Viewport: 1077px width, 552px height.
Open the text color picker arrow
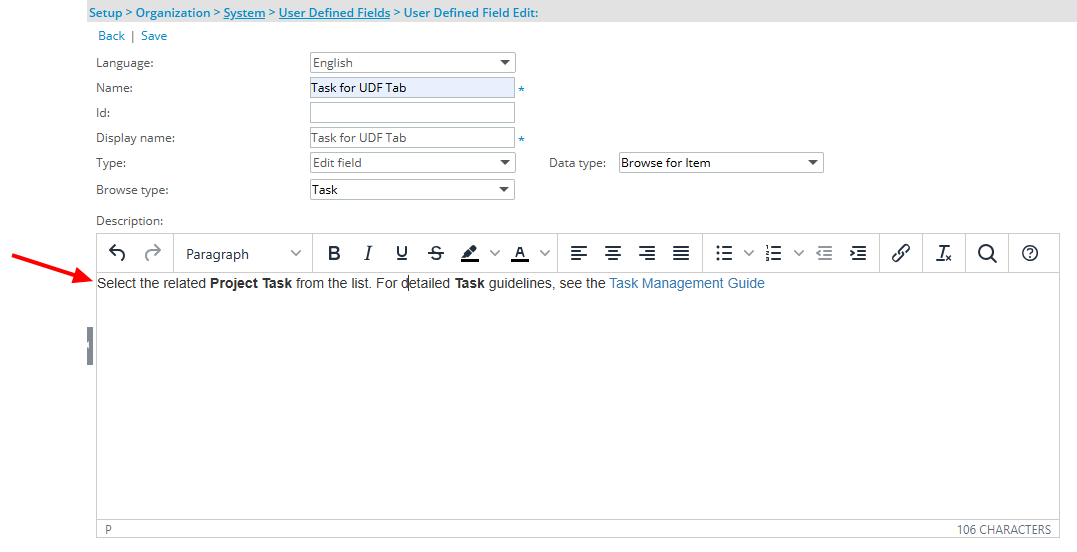click(545, 253)
